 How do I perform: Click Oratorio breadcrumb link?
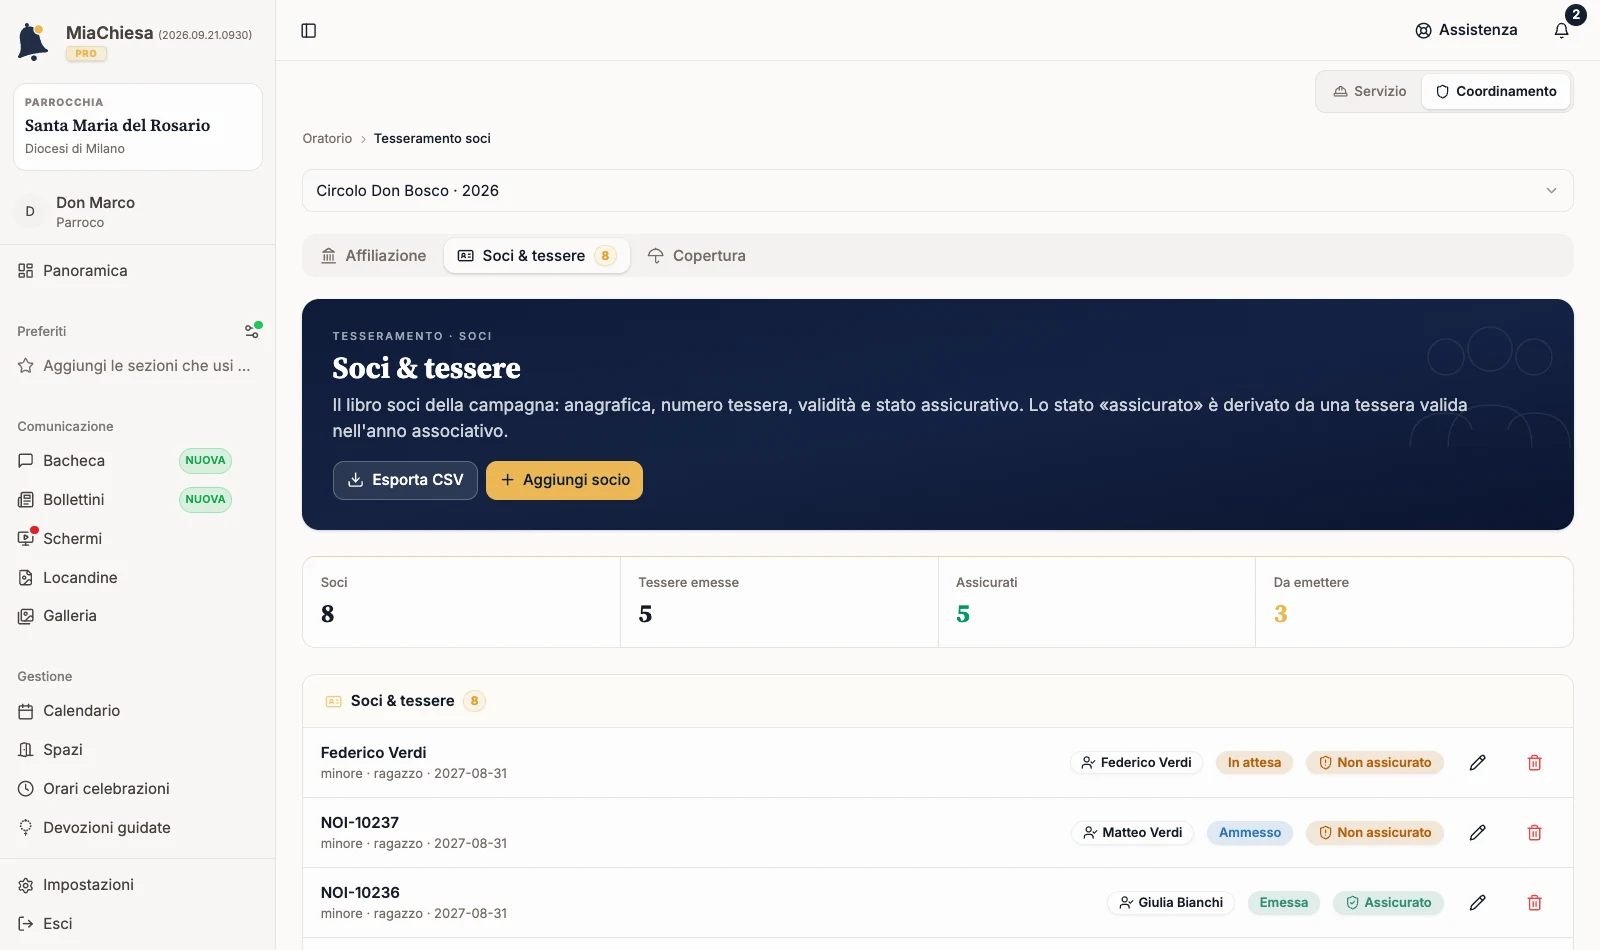(328, 139)
